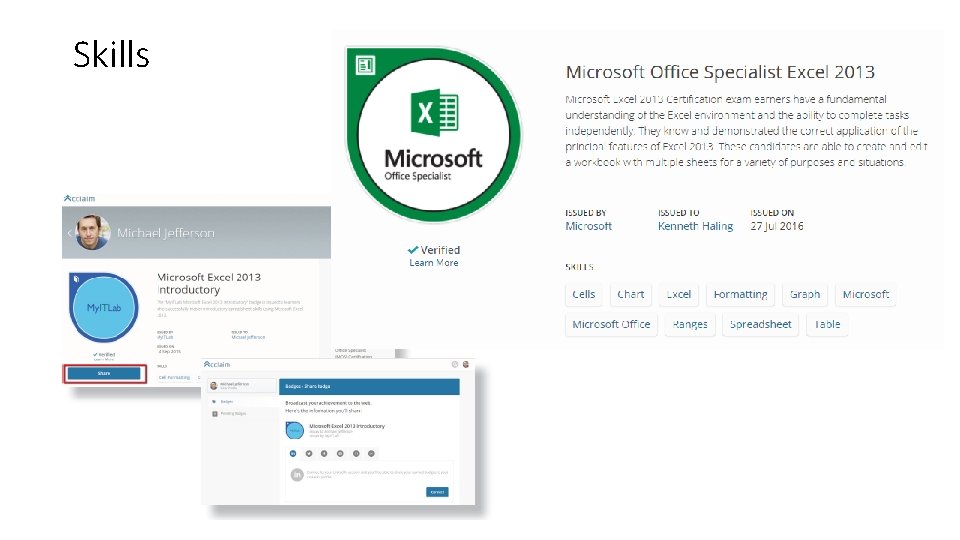Click the Verified checkmark below the green badge
Screen dimensions: 960x540
(x=413, y=250)
